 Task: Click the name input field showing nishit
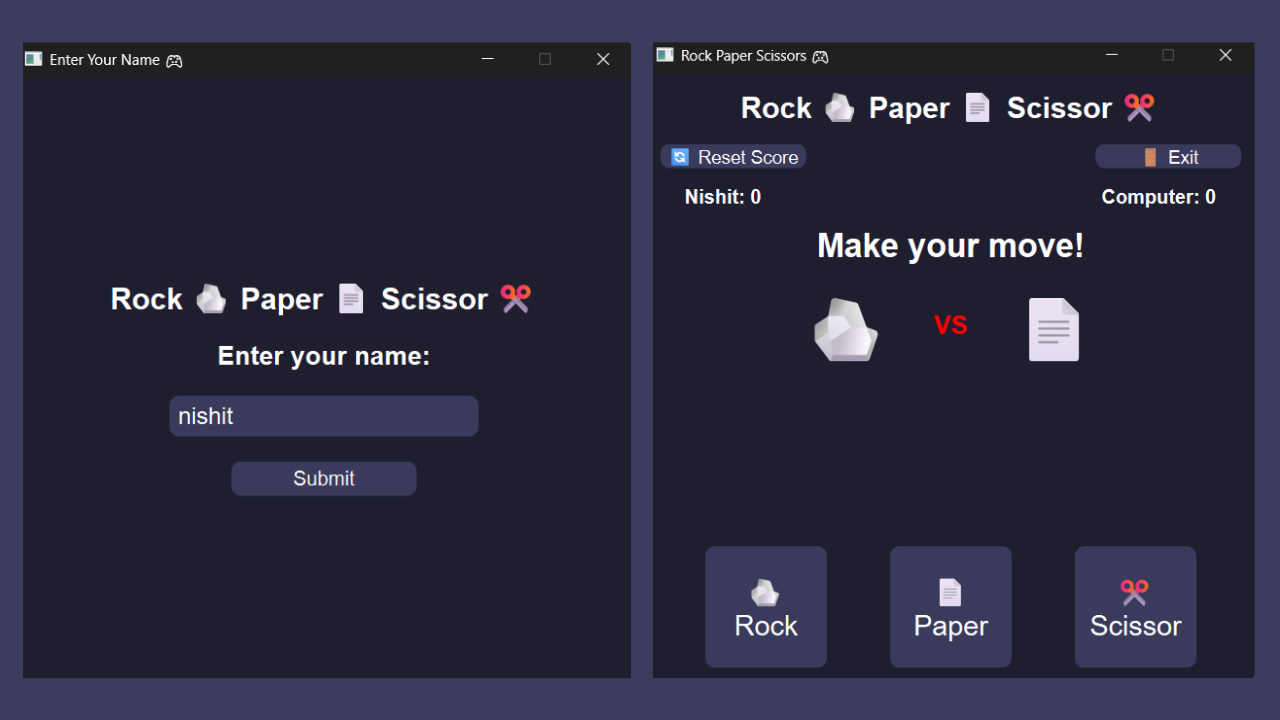(x=323, y=416)
